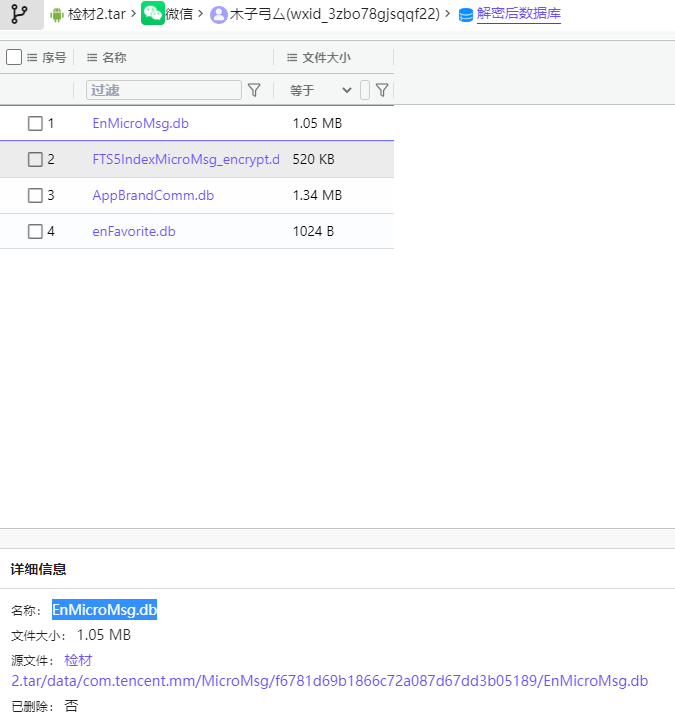Click the file size filter value field
The width and height of the screenshot is (675, 718).
pyautogui.click(x=365, y=90)
